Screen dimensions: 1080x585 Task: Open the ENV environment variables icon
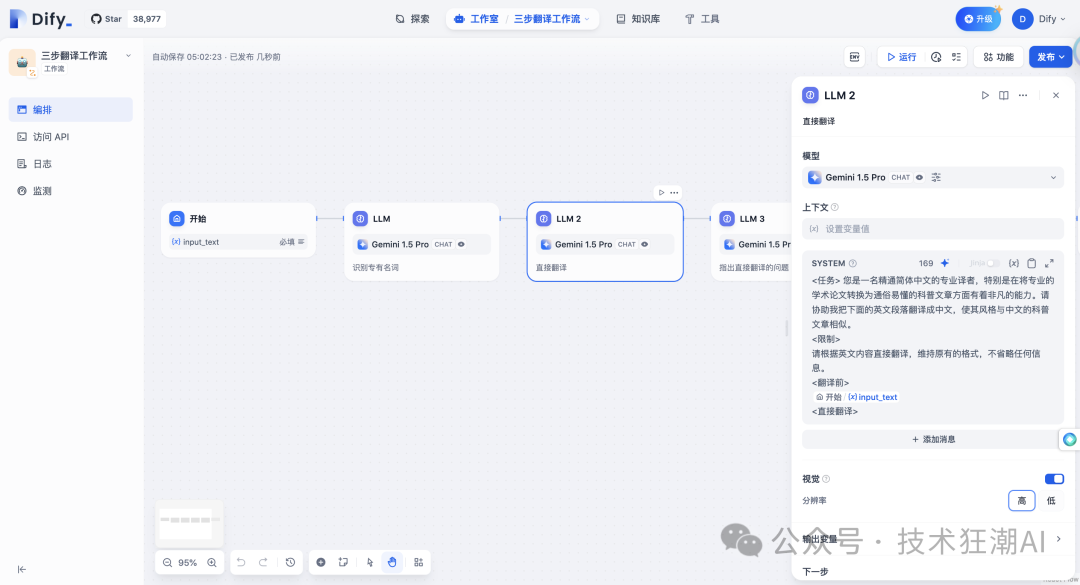coord(854,57)
